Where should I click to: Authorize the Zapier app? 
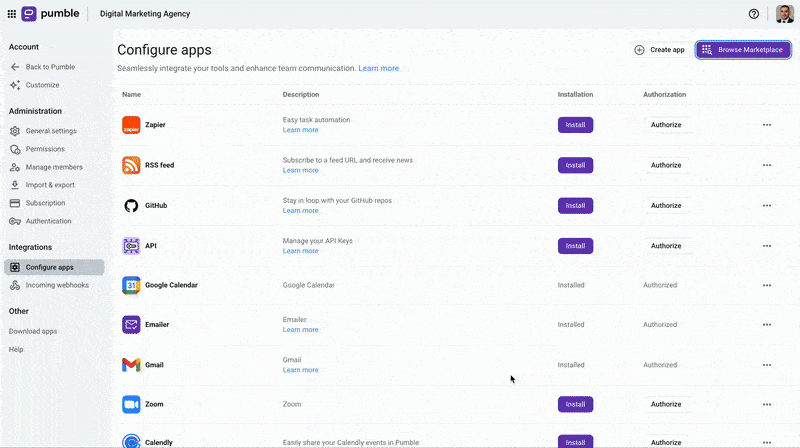(x=666, y=125)
